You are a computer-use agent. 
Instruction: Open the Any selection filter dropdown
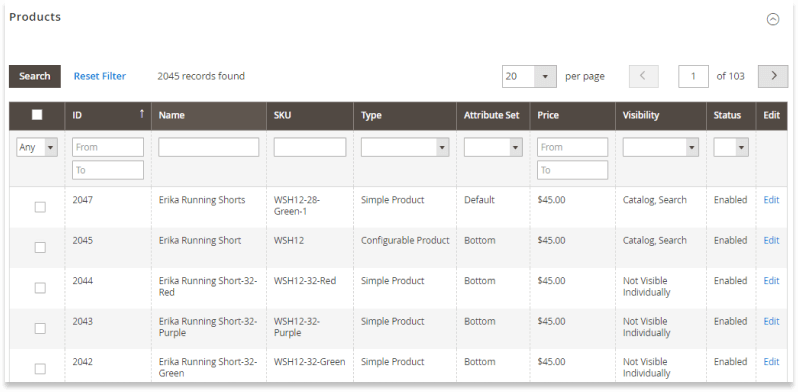pyautogui.click(x=37, y=147)
